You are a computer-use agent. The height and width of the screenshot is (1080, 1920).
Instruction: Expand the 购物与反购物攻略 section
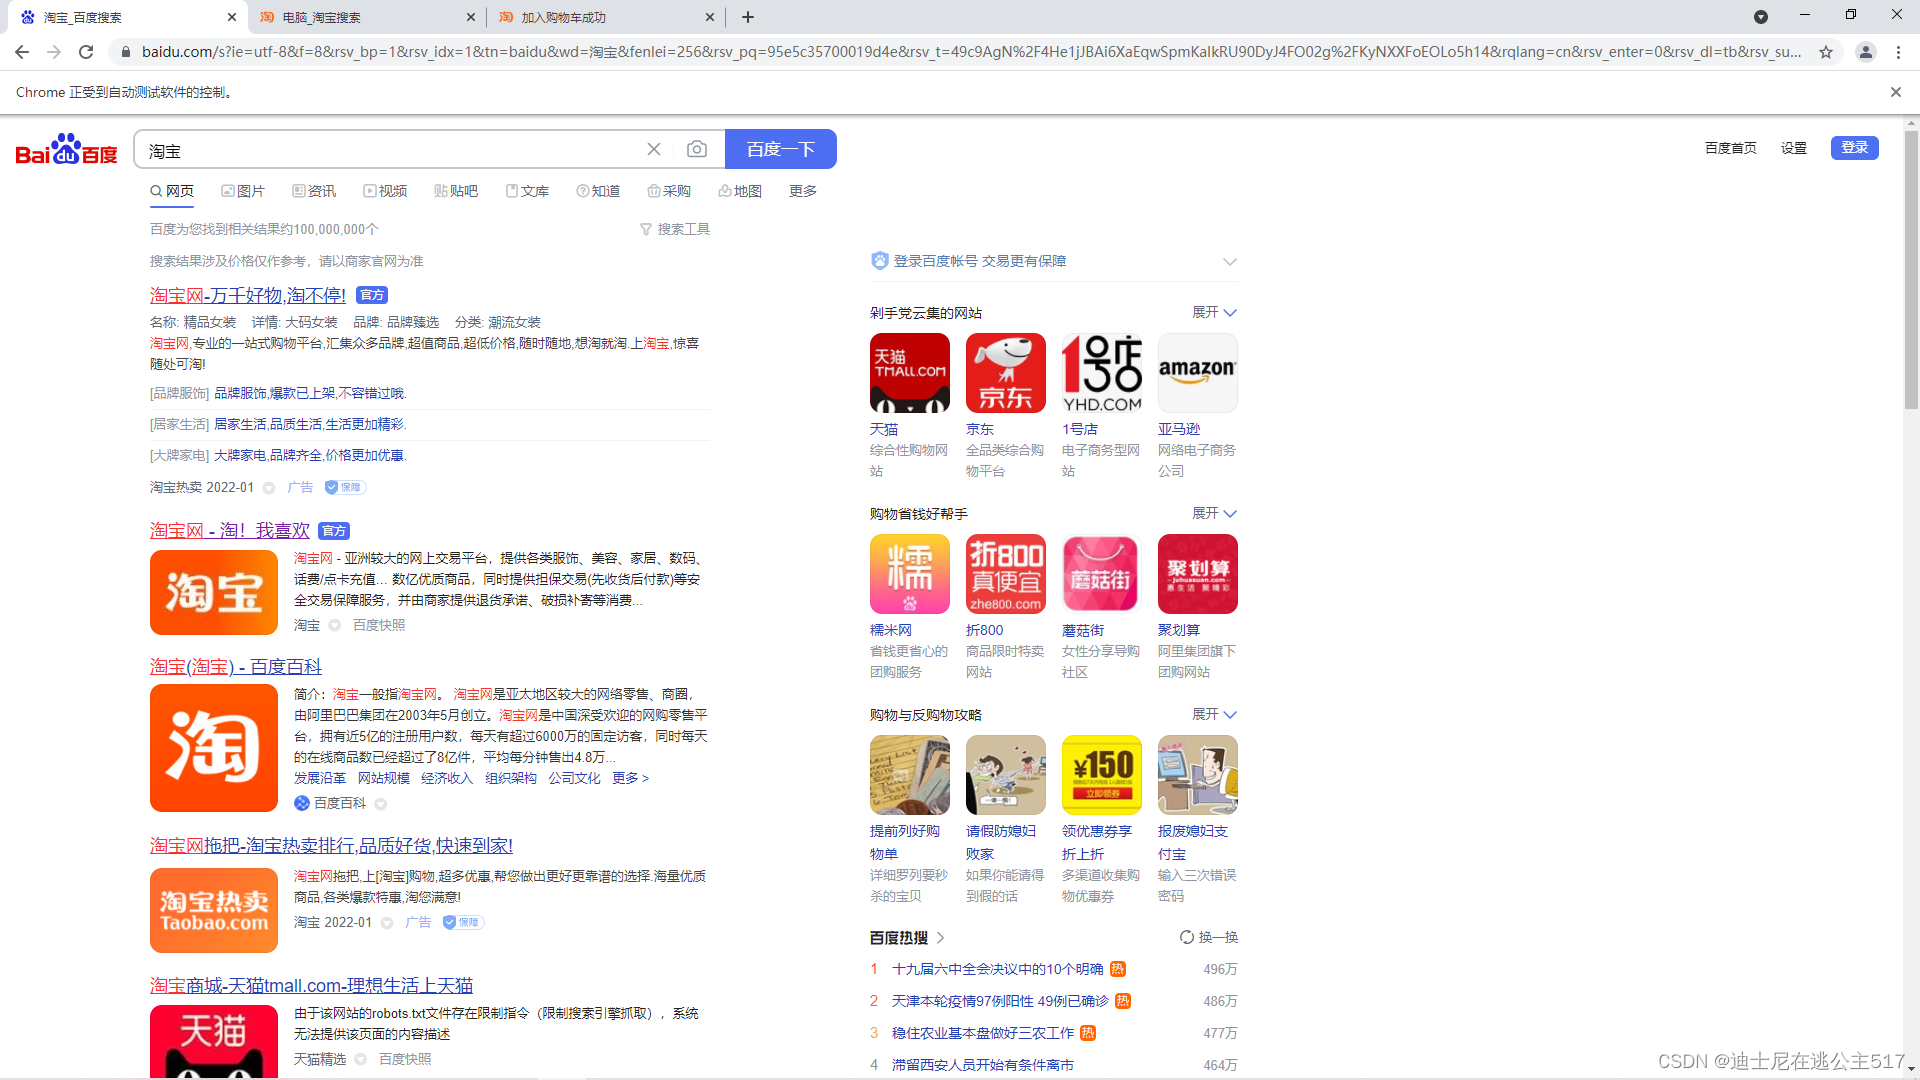(x=1214, y=714)
